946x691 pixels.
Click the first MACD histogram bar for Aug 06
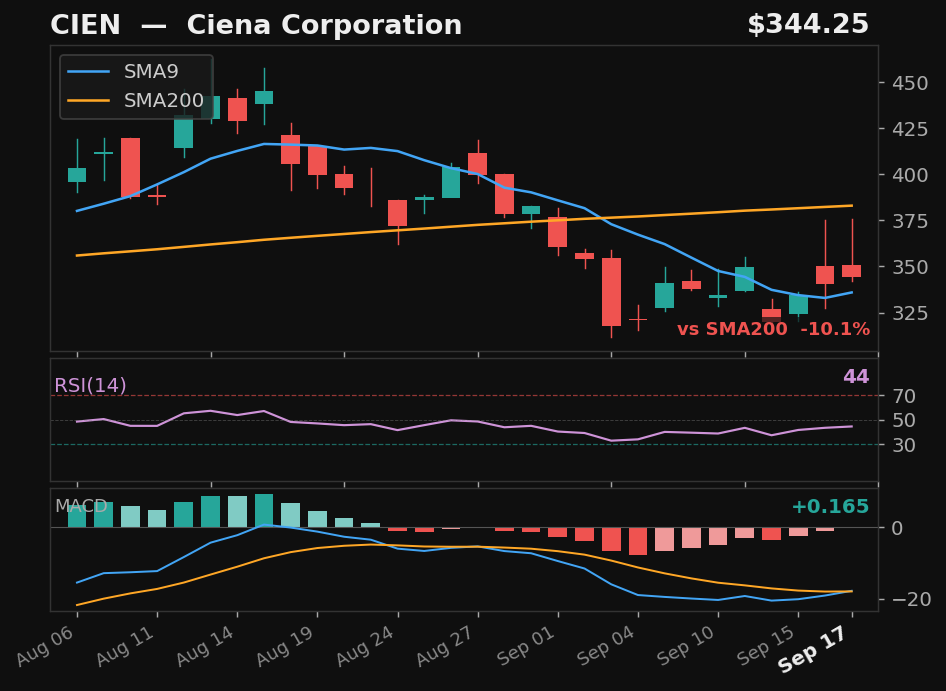tap(77, 517)
